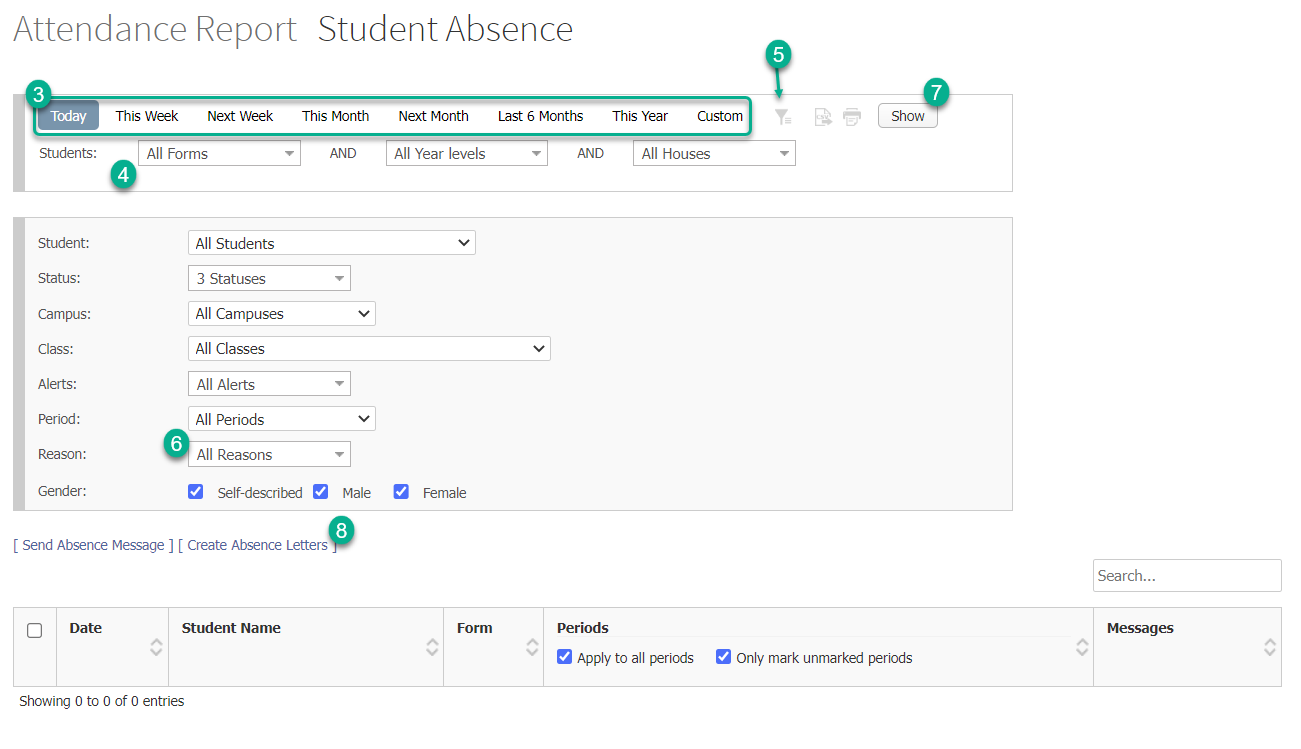Switch to the This Week tab

pos(146,116)
